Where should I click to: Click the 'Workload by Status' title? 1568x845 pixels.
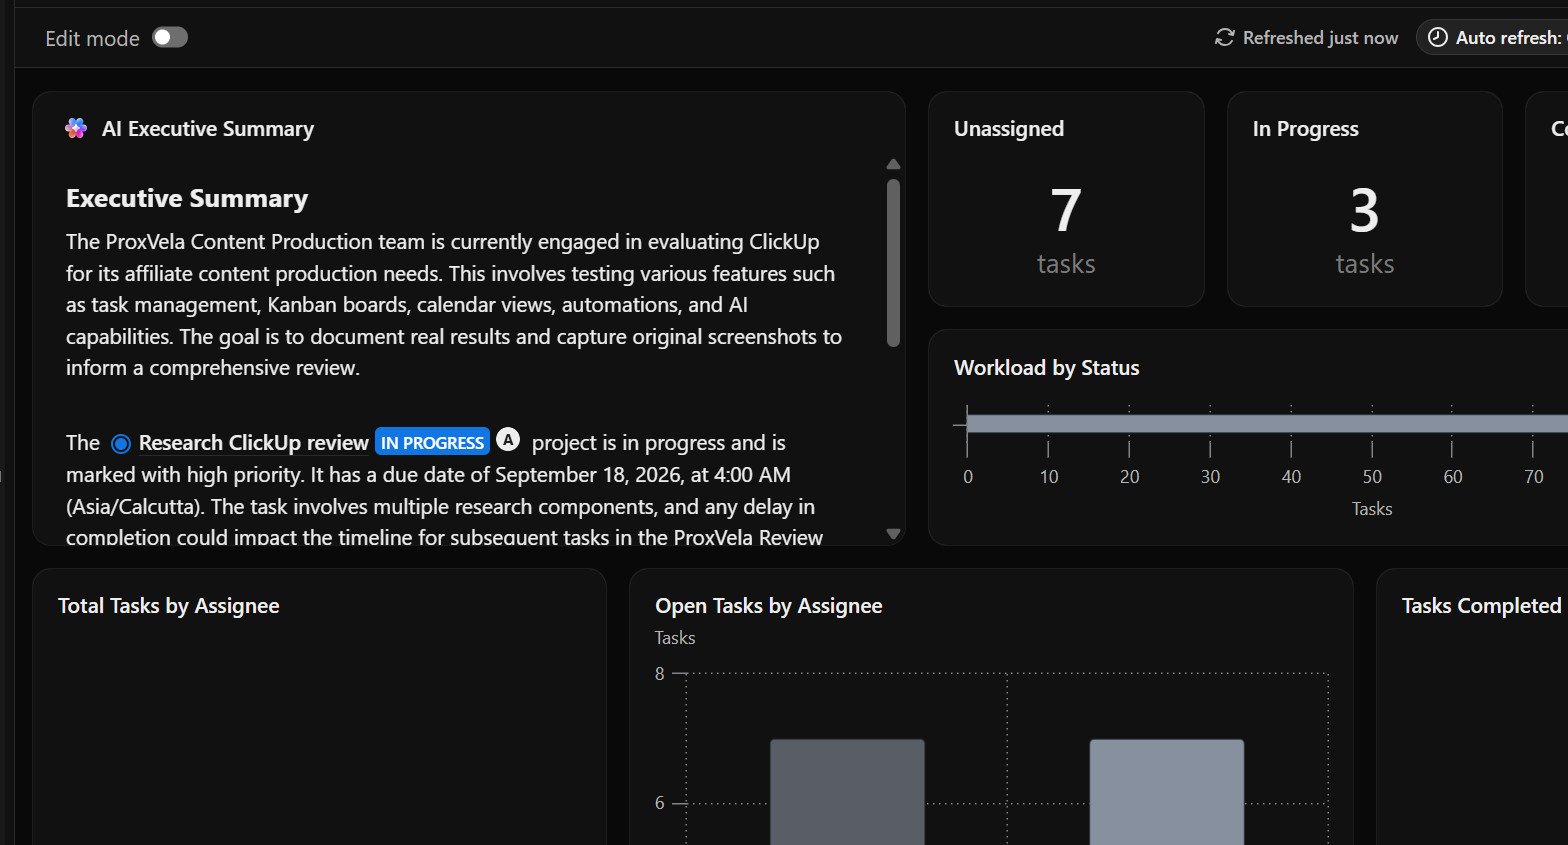click(1046, 368)
